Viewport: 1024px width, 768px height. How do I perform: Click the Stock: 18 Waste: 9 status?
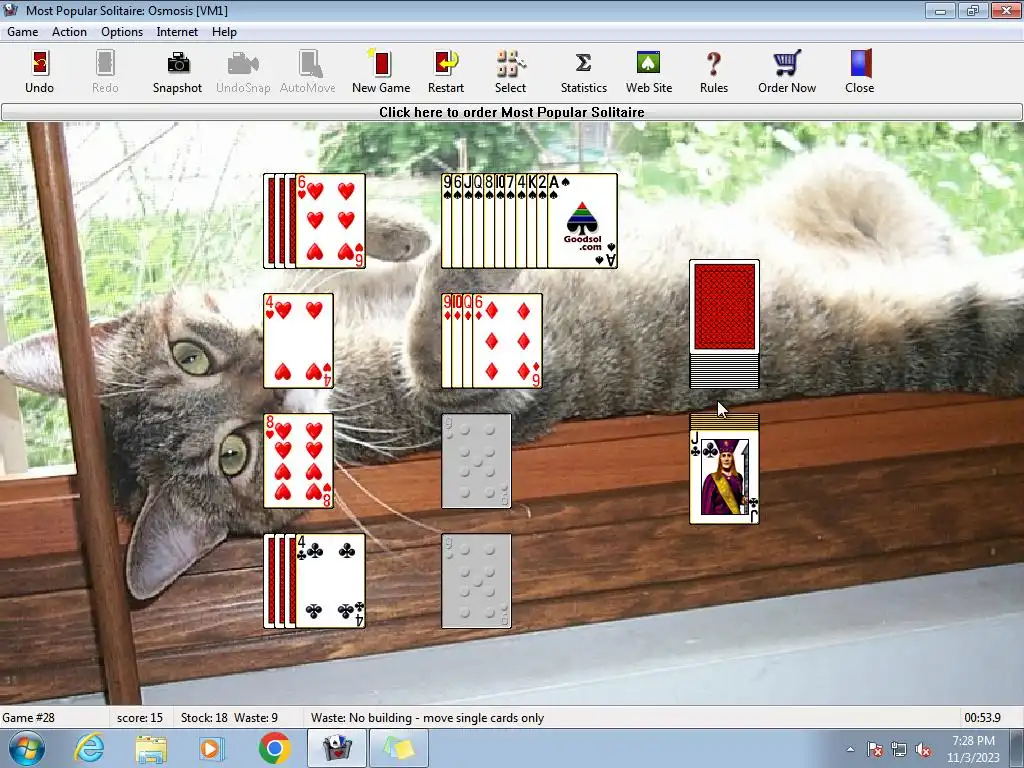point(229,718)
